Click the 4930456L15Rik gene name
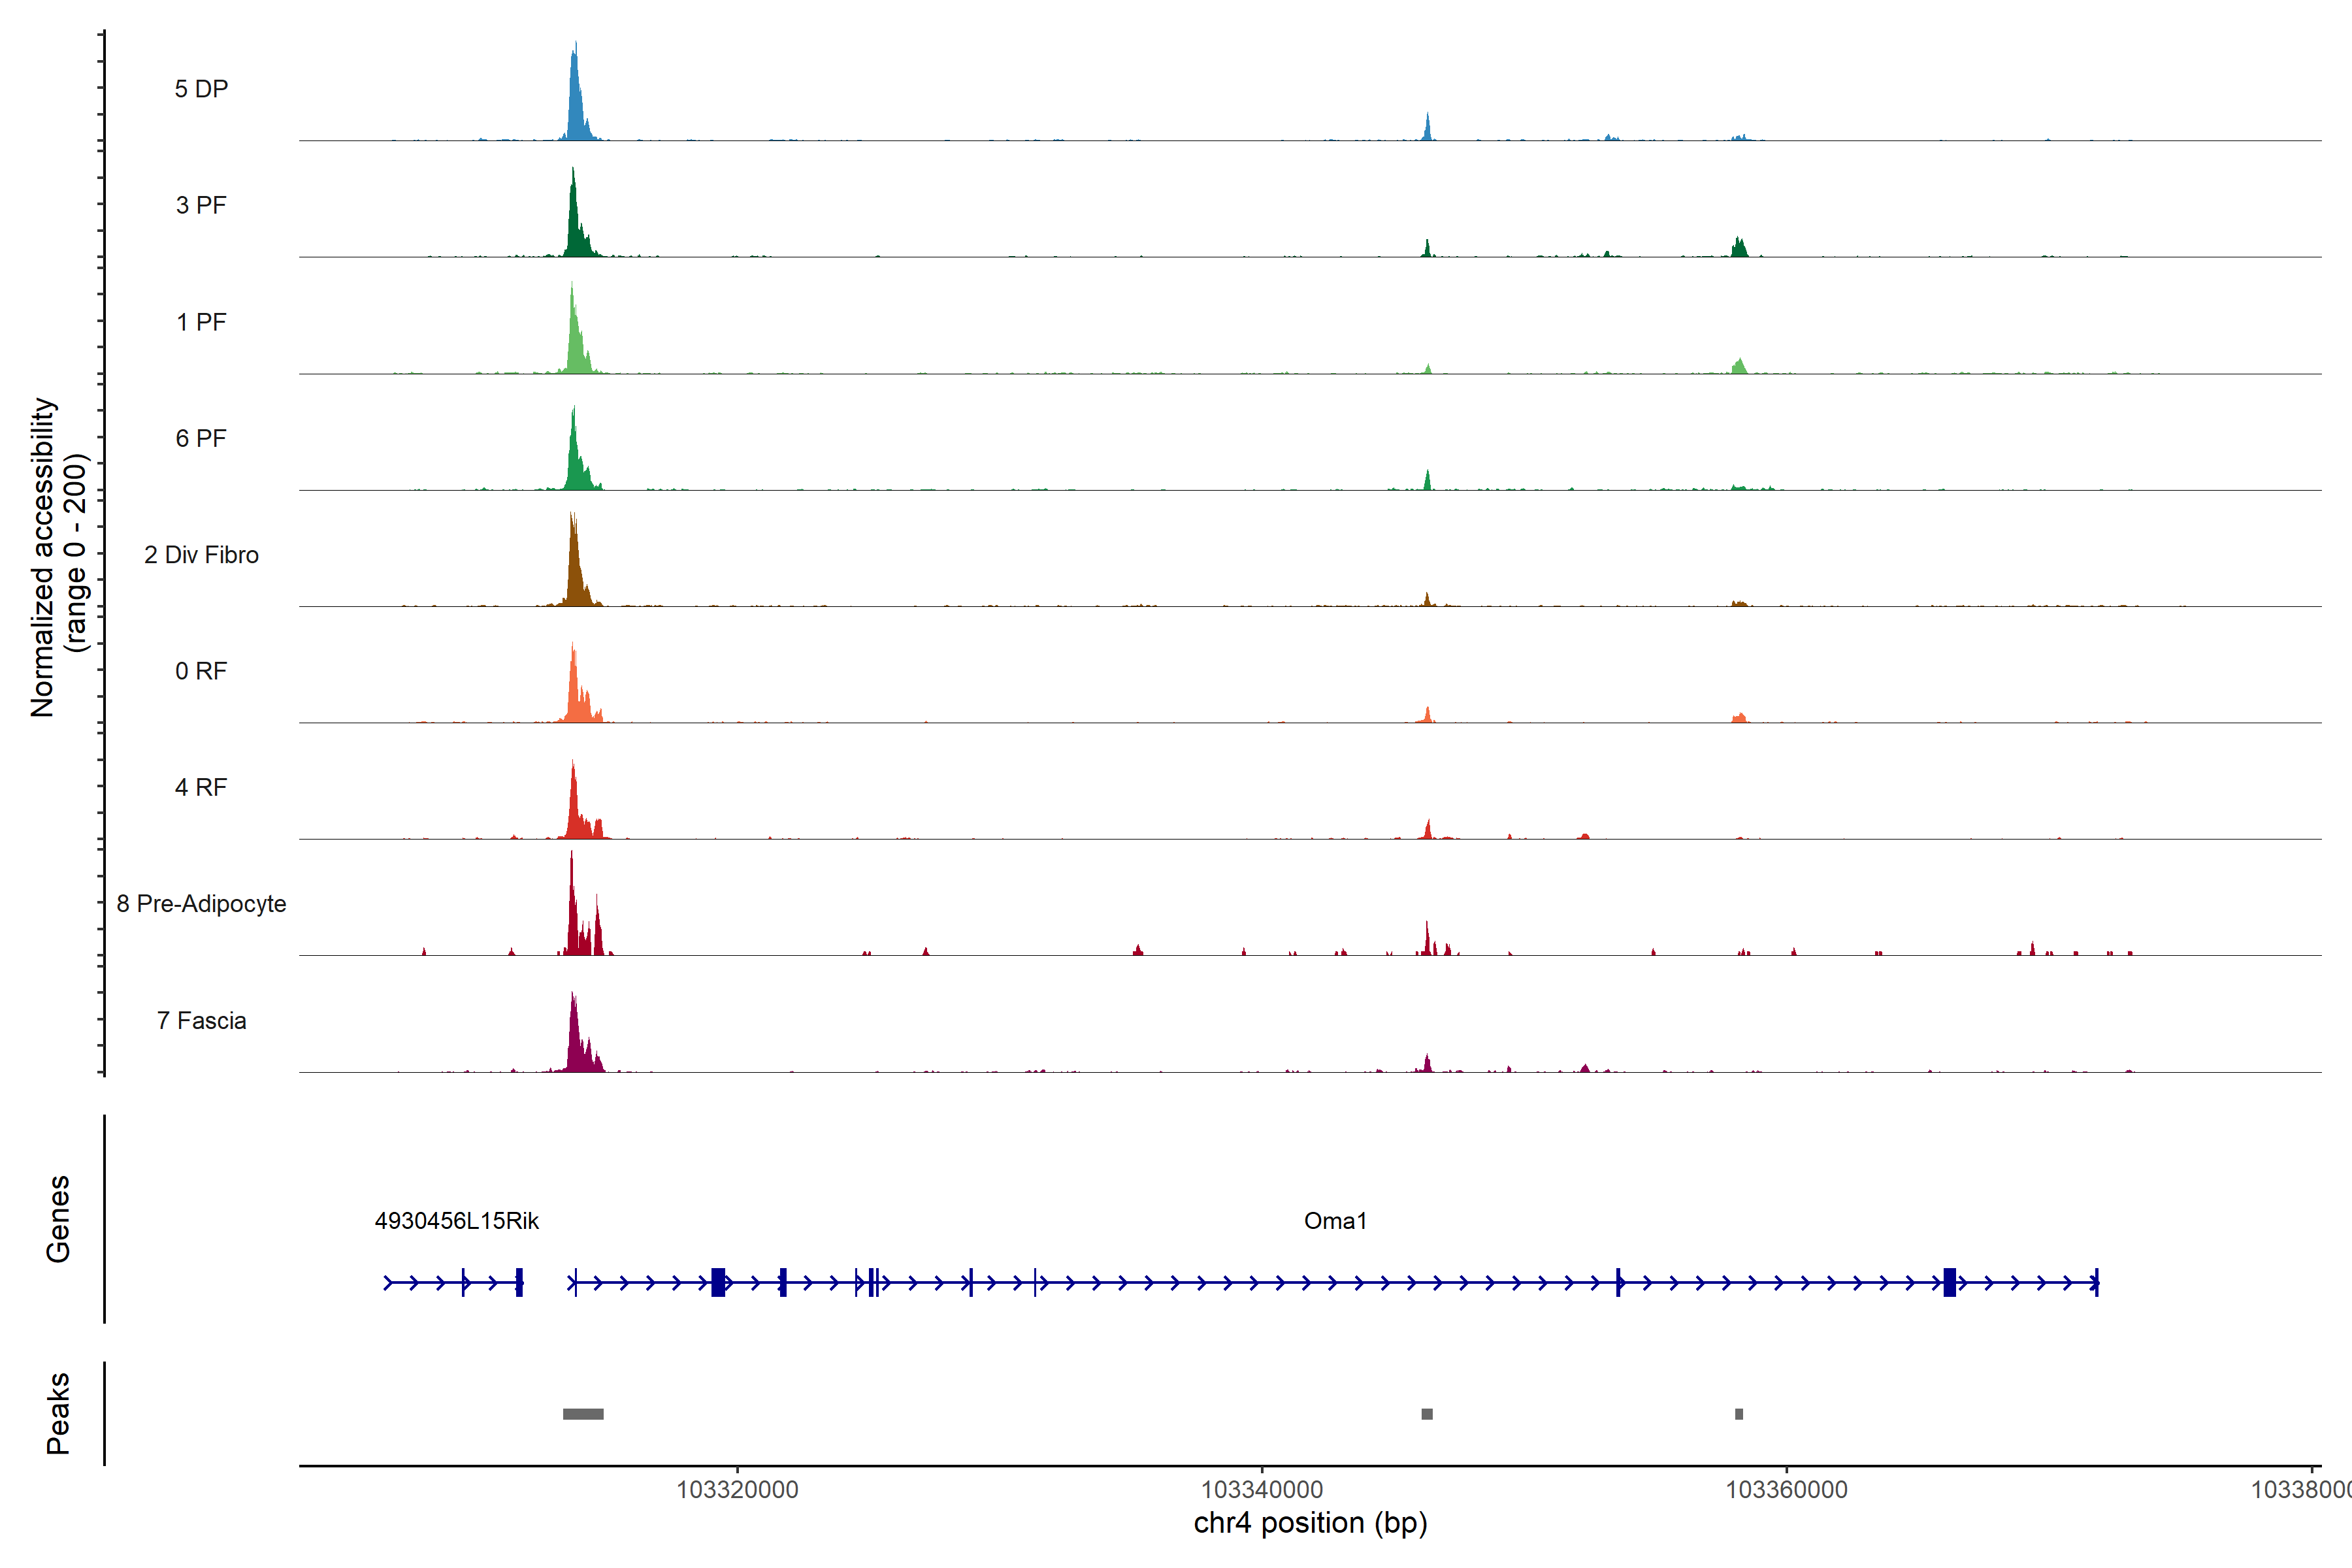Image resolution: width=2352 pixels, height=1568 pixels. pos(456,1221)
